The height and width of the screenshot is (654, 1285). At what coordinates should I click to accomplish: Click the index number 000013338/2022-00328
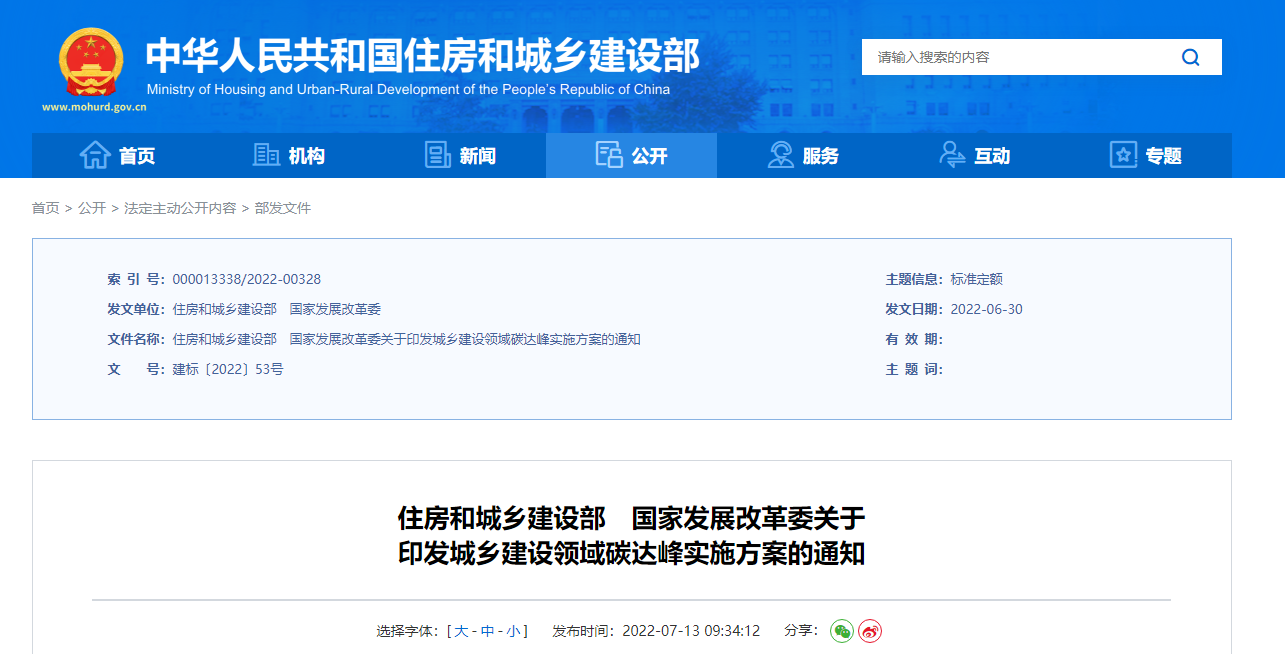pyautogui.click(x=247, y=279)
